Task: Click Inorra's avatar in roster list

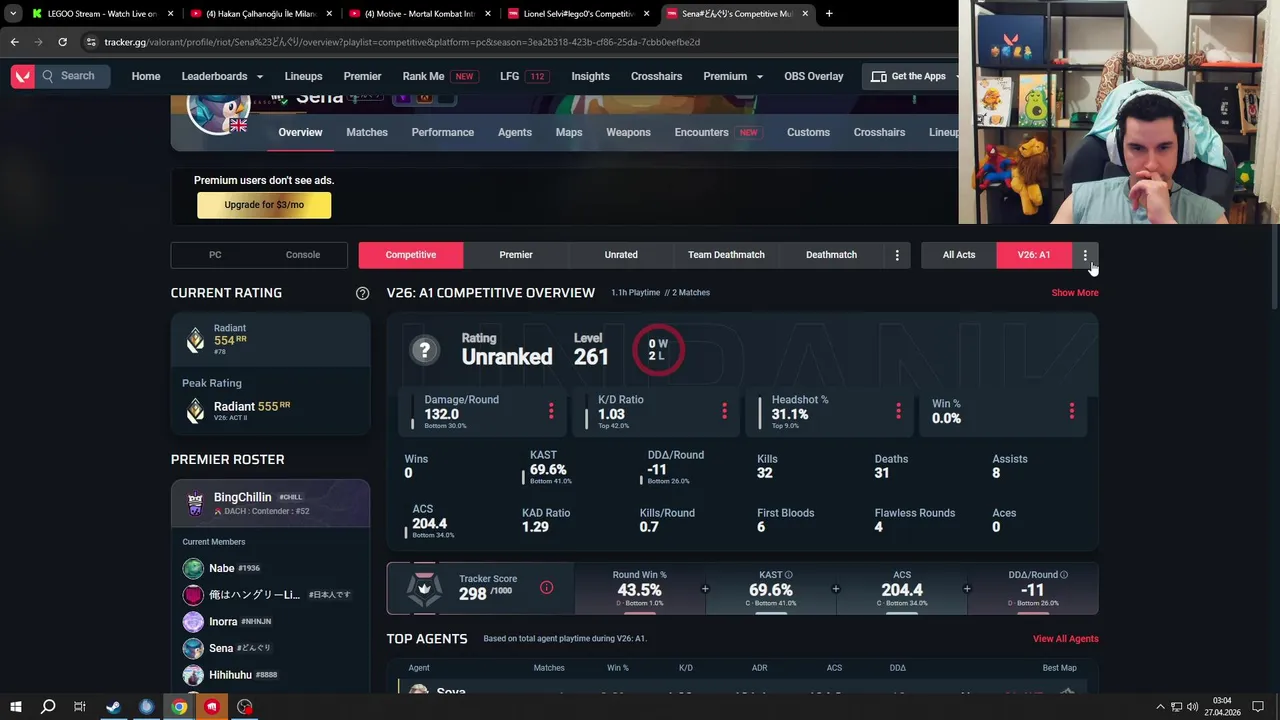Action: pyautogui.click(x=193, y=622)
